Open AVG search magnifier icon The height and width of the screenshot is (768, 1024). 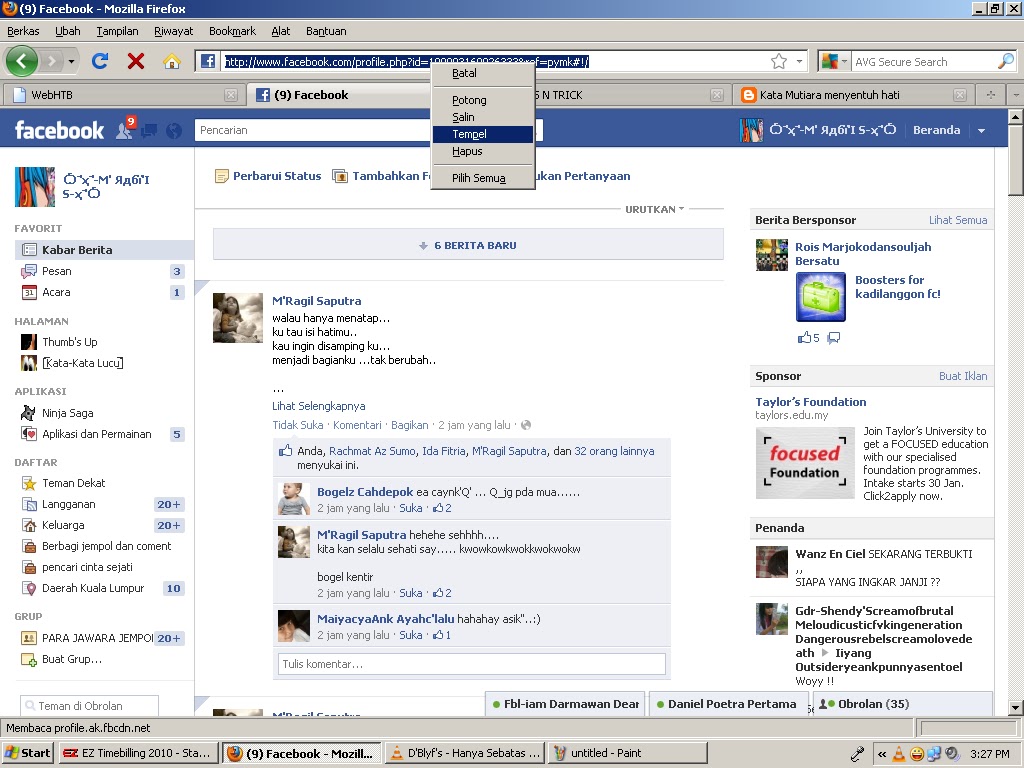(1006, 61)
